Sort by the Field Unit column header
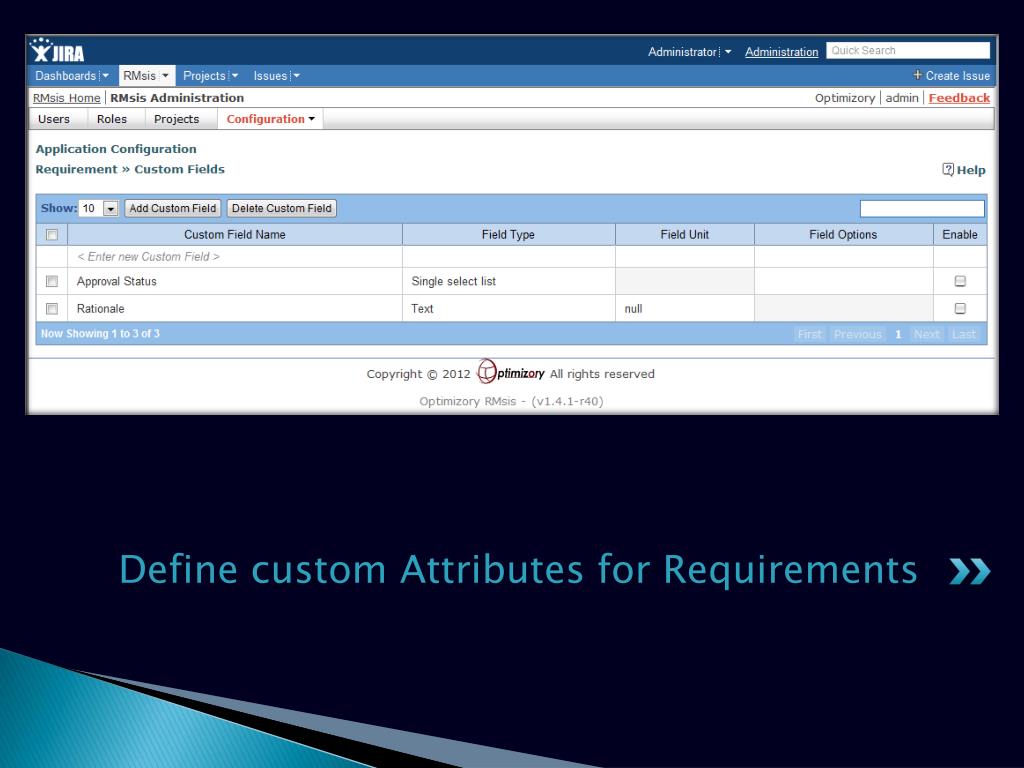Viewport: 1024px width, 768px height. pyautogui.click(x=685, y=234)
